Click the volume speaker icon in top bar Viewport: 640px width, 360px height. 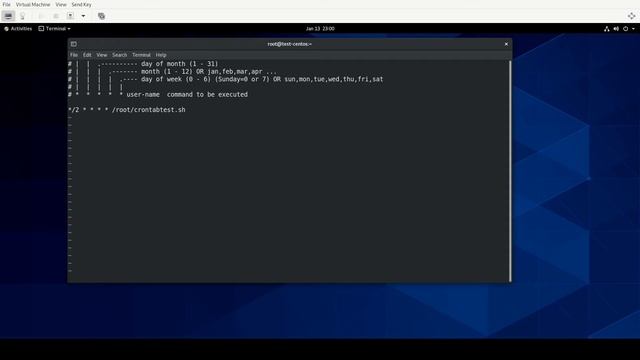point(616,29)
